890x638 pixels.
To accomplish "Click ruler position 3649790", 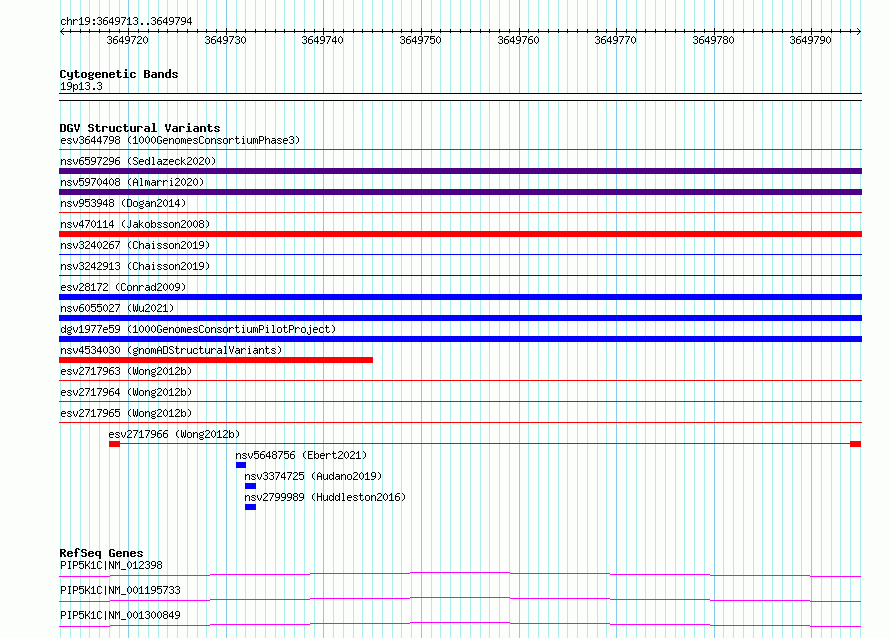I will (x=811, y=40).
